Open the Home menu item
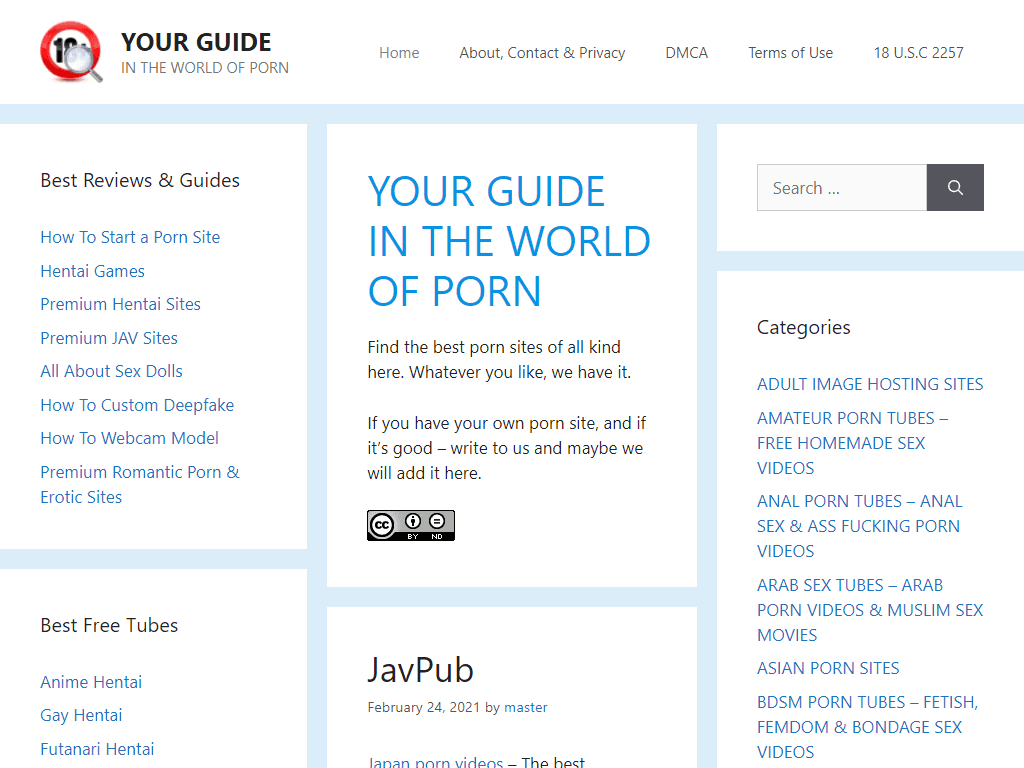 (399, 52)
